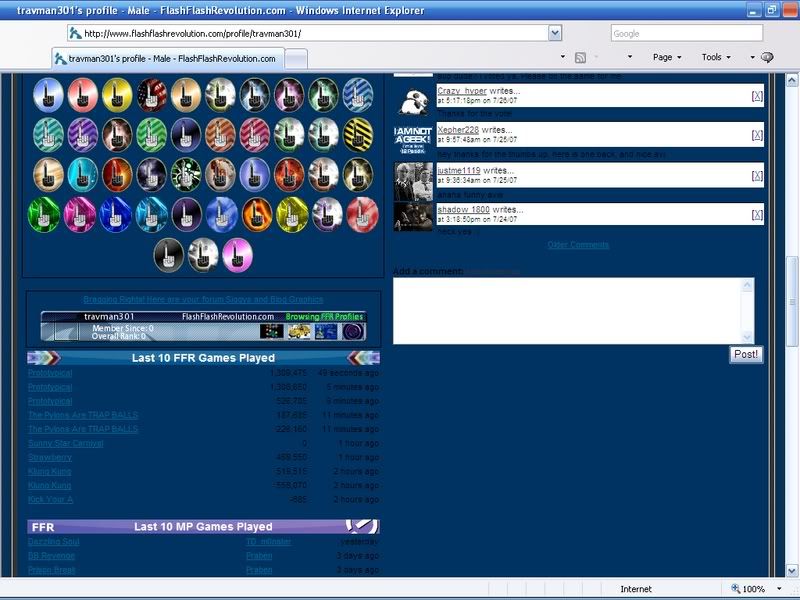Click inside the Add a comment text box

point(568,310)
